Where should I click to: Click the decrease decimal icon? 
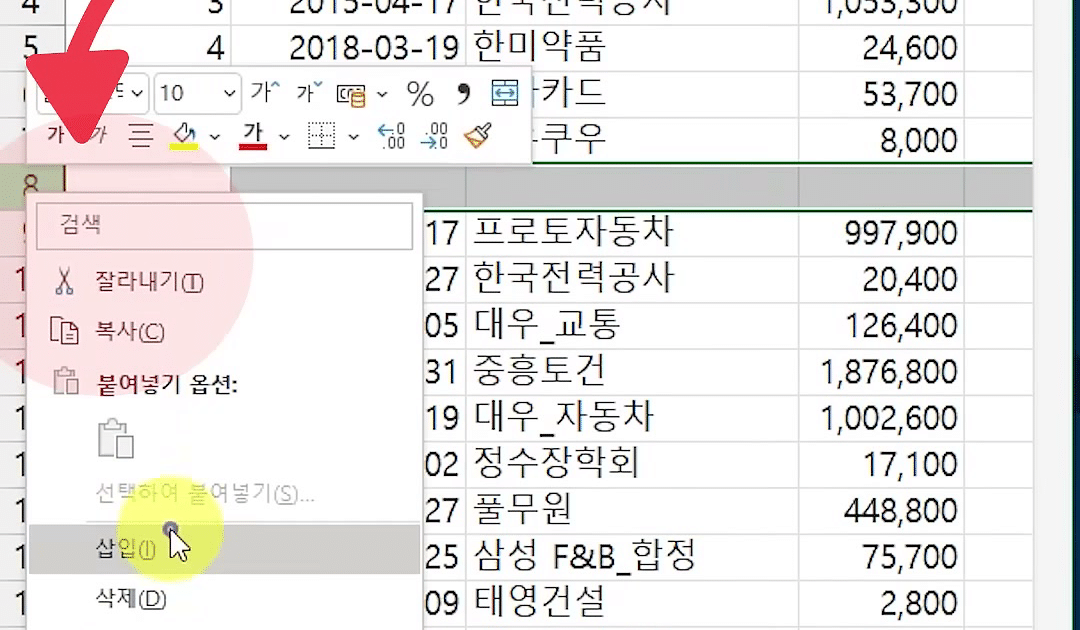point(435,136)
